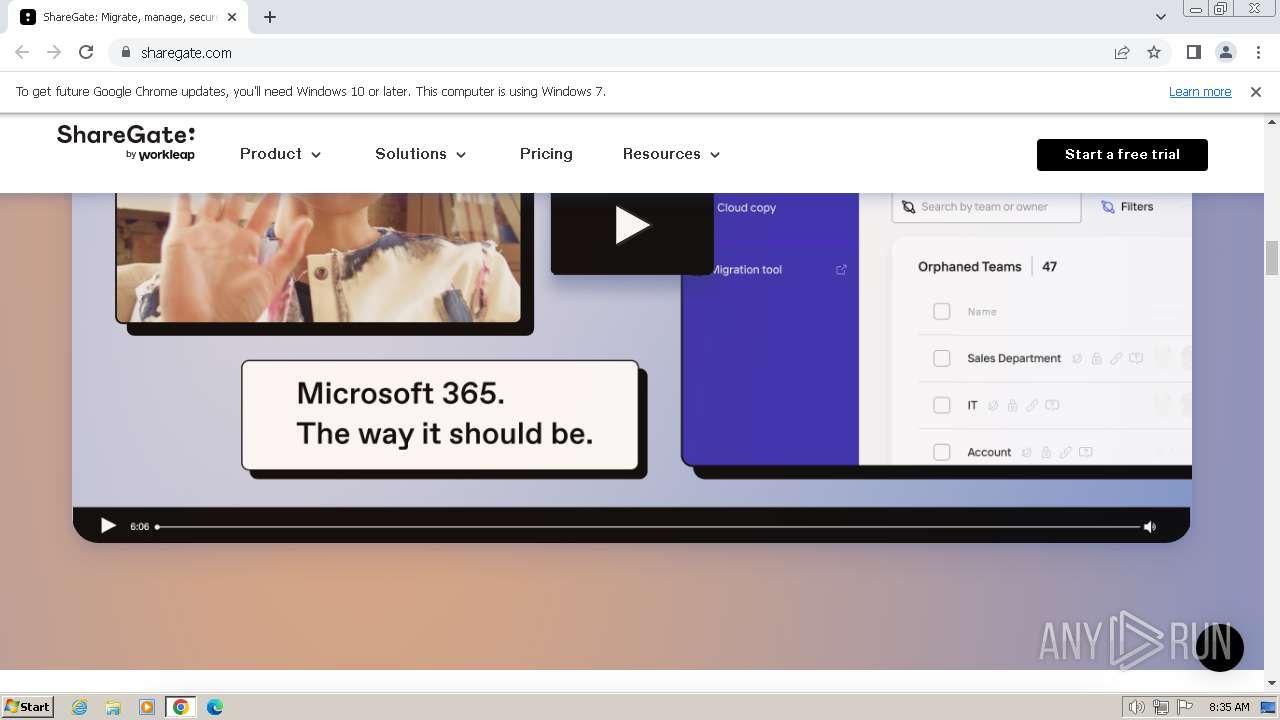This screenshot has height=720, width=1280.
Task: Click the small play control in video bar
Action: tap(108, 526)
